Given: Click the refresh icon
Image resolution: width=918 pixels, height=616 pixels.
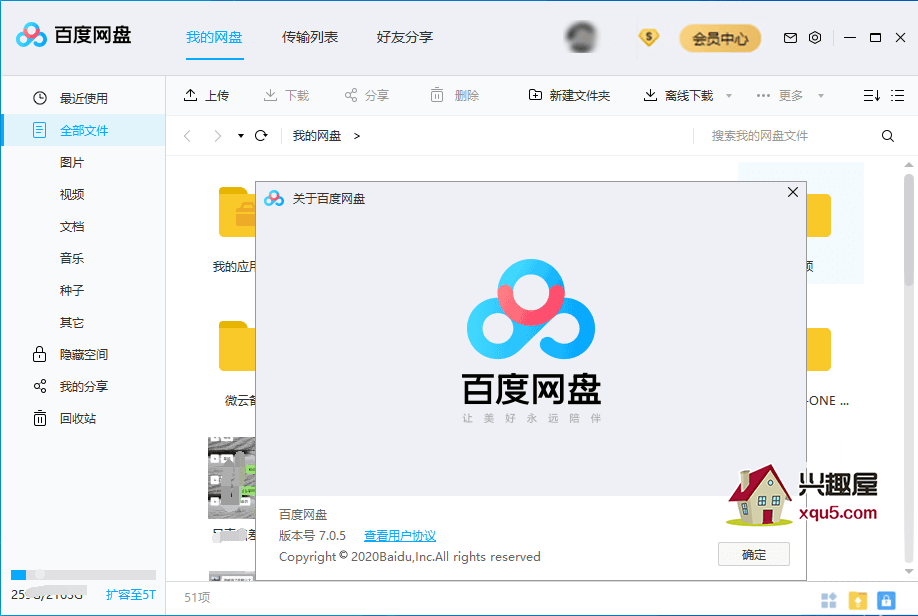Looking at the screenshot, I should click(261, 136).
